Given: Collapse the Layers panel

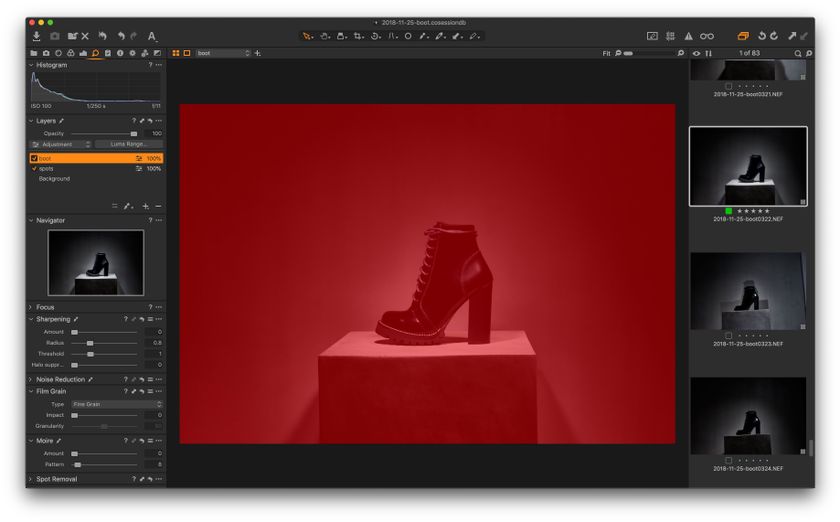Looking at the screenshot, I should coord(31,121).
